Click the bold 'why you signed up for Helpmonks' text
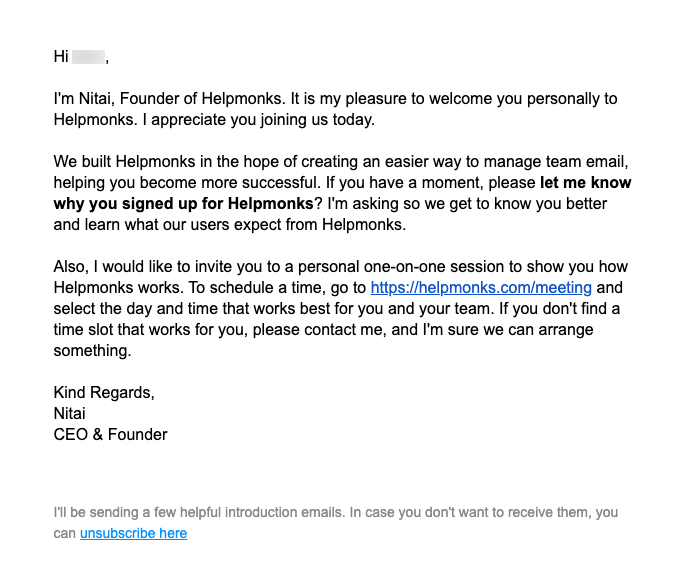Image resolution: width=687 pixels, height=581 pixels. pyautogui.click(x=184, y=204)
